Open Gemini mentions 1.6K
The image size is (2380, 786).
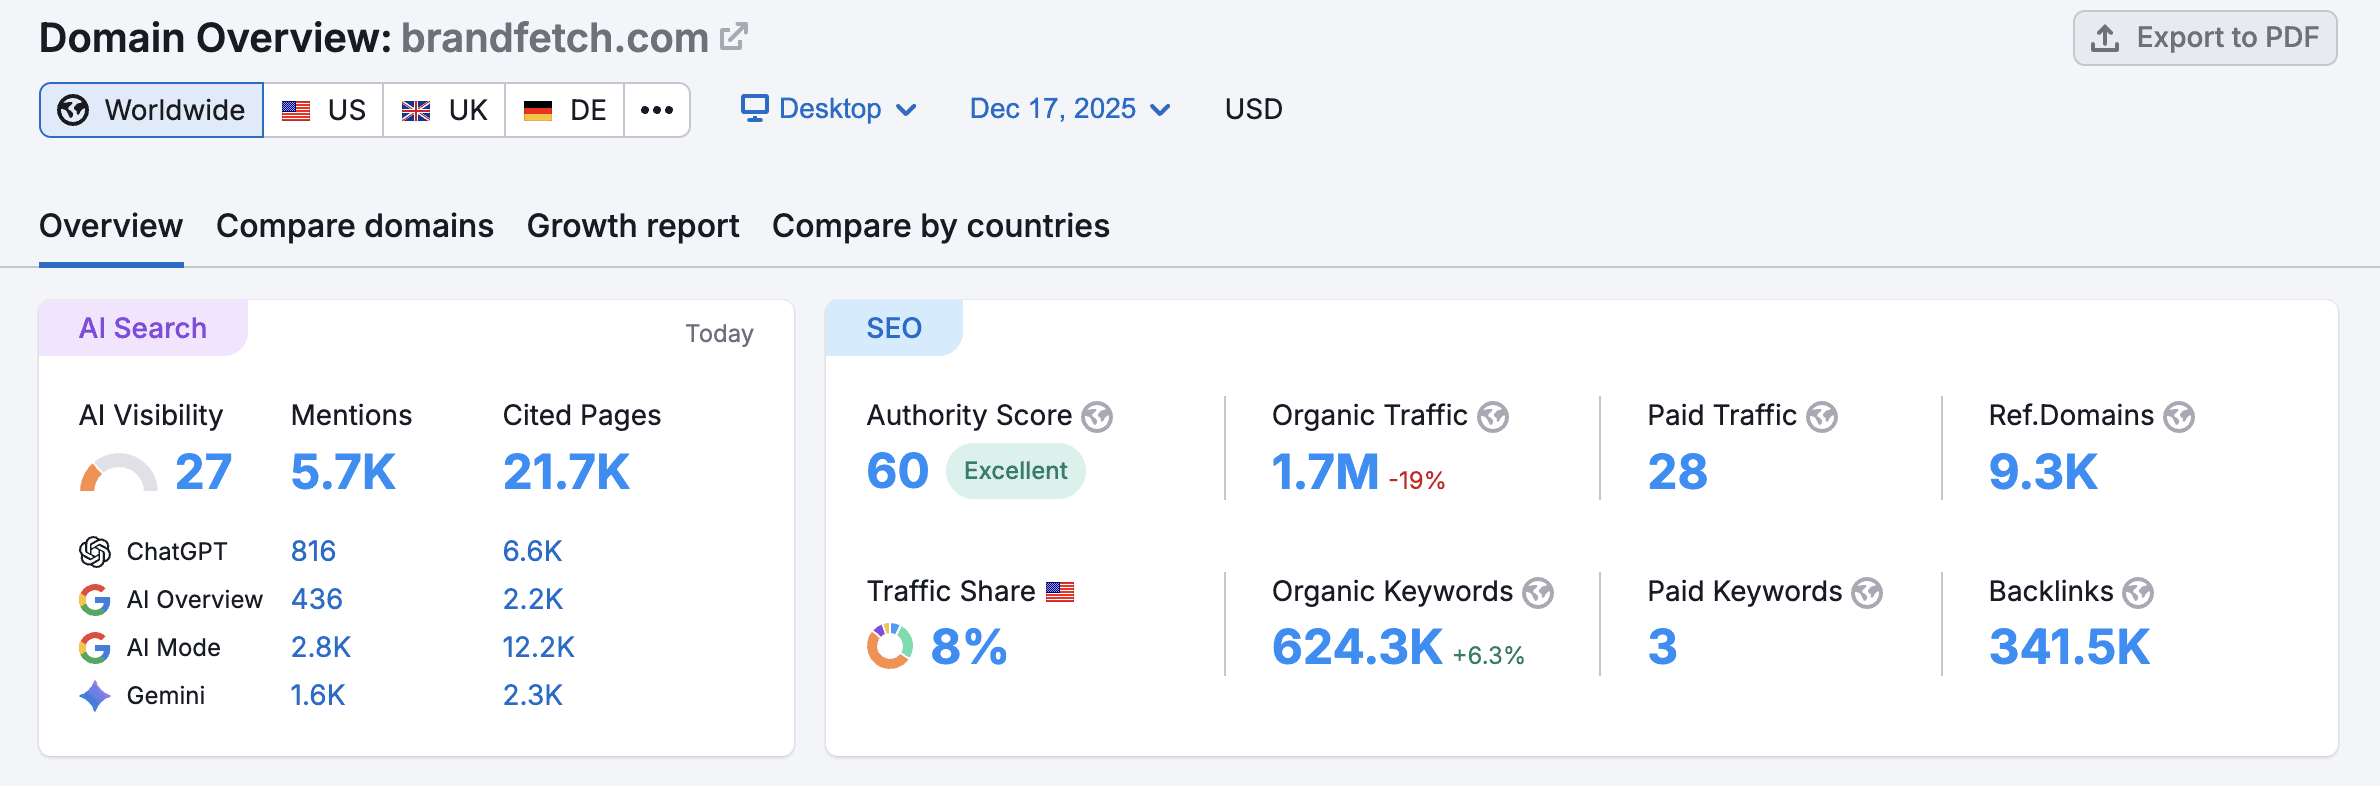tap(318, 695)
